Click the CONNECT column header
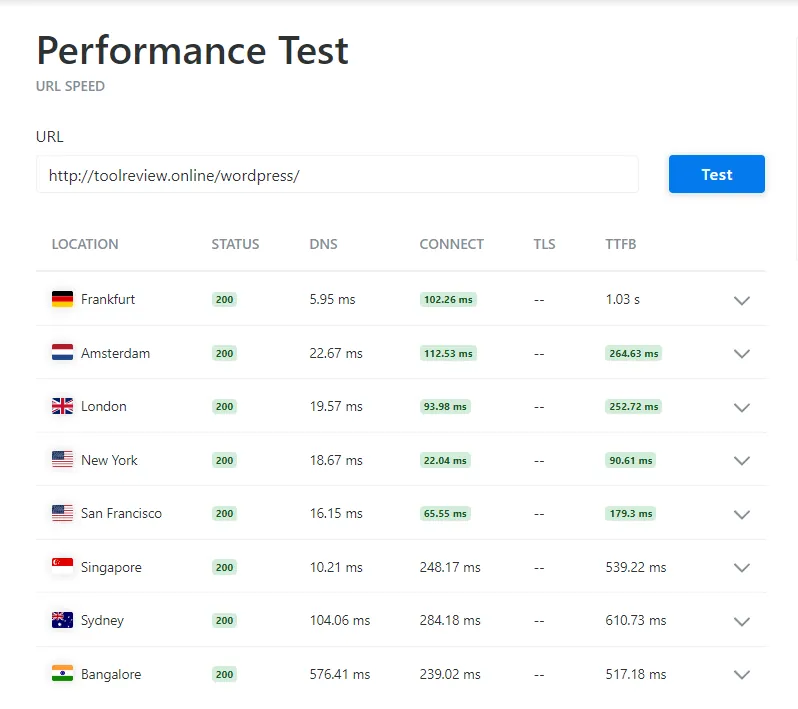The height and width of the screenshot is (709, 798). click(x=451, y=244)
